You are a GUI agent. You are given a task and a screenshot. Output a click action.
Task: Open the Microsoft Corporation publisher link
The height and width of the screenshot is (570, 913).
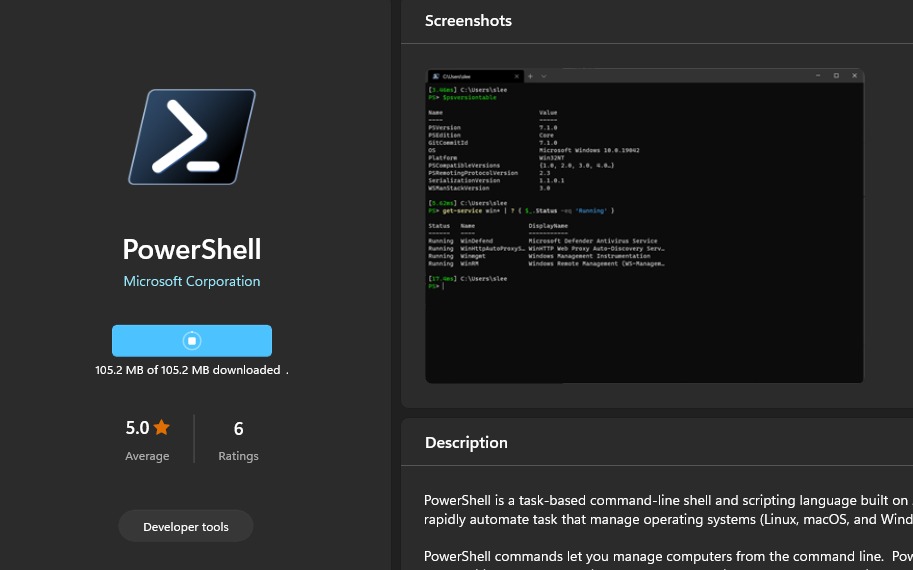192,281
